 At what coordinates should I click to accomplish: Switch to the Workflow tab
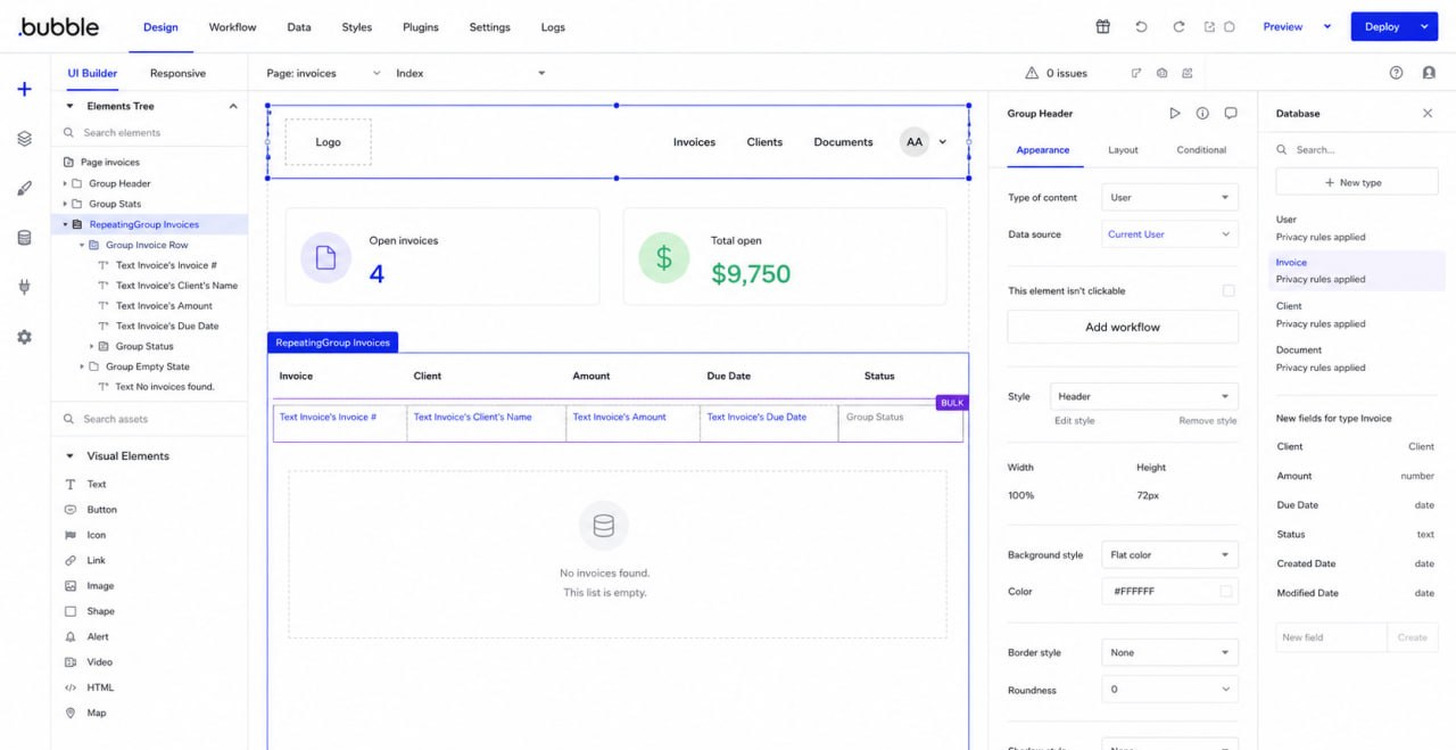coord(232,27)
